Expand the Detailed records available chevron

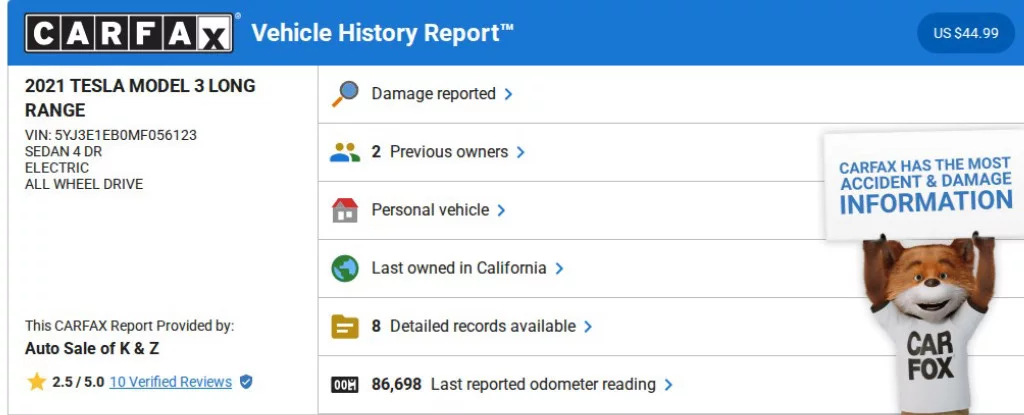[x=588, y=326]
